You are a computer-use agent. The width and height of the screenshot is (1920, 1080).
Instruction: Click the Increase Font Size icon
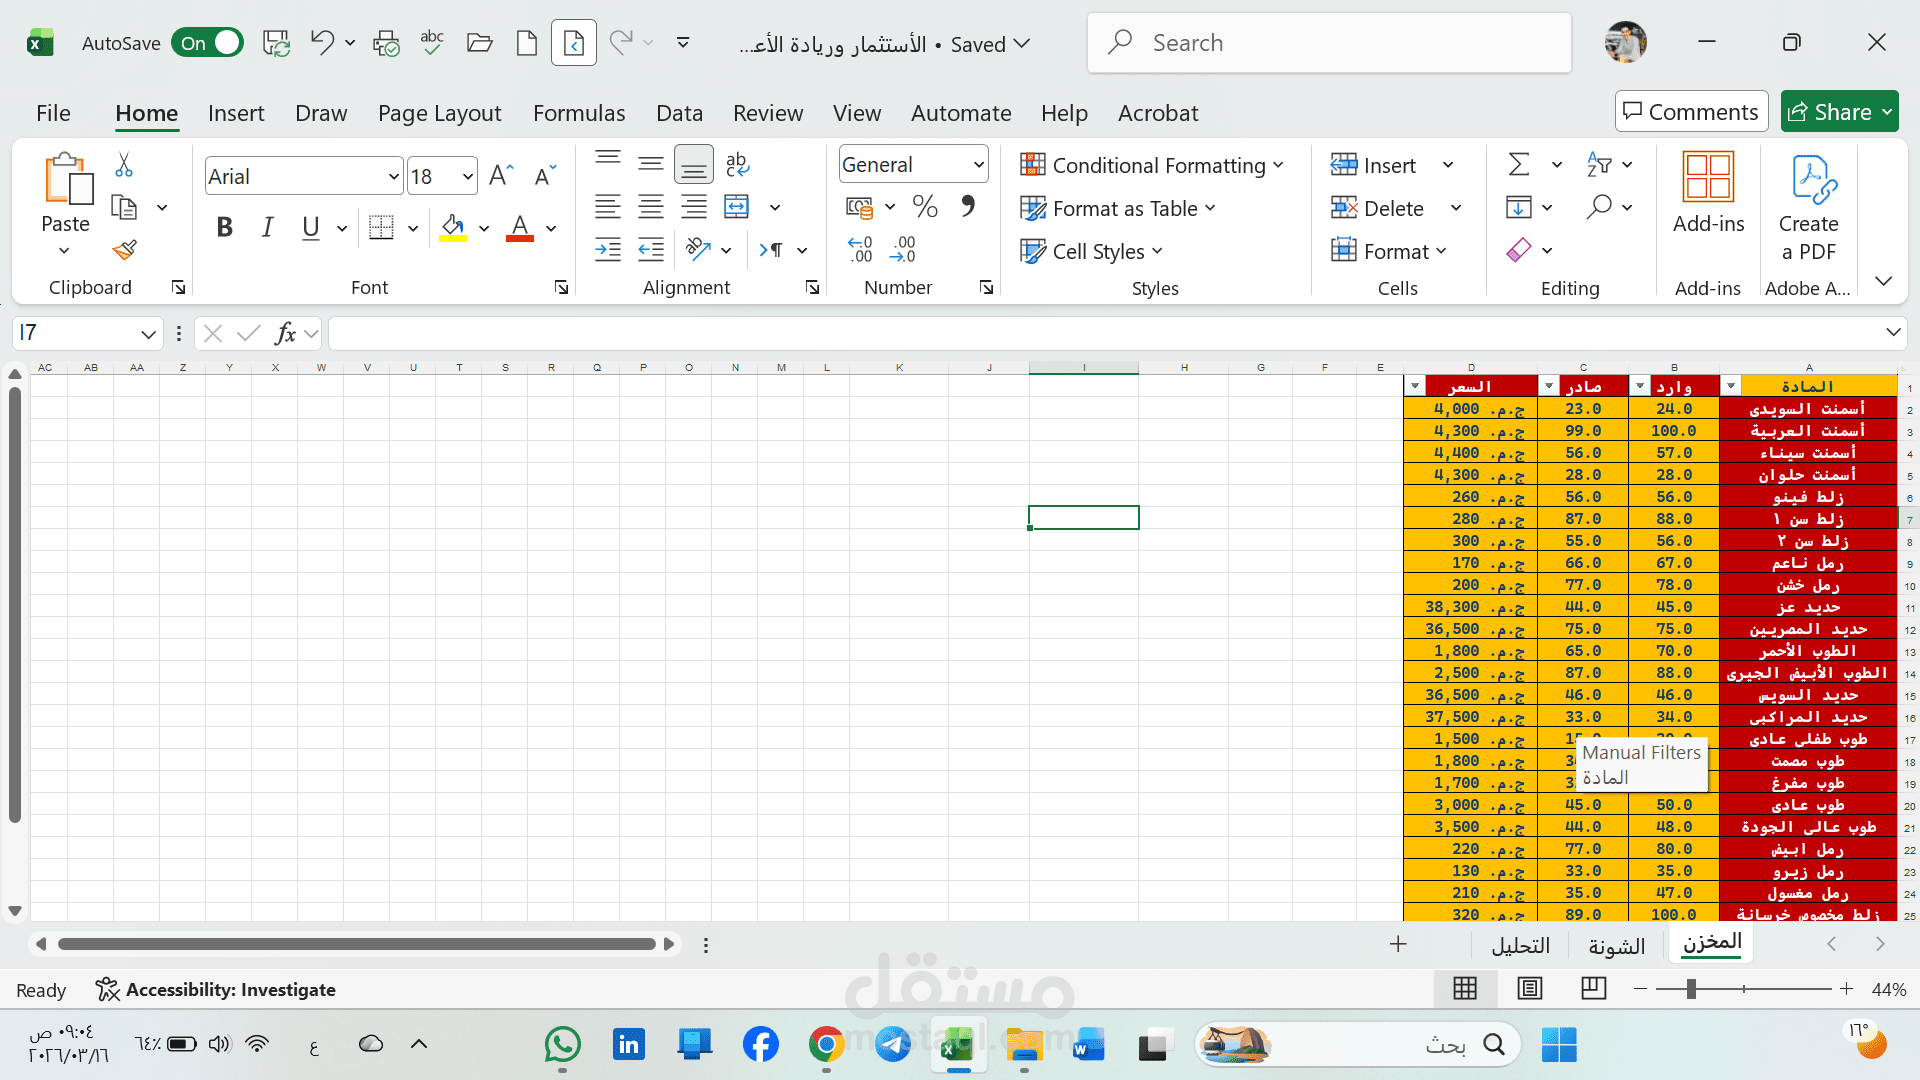point(501,176)
